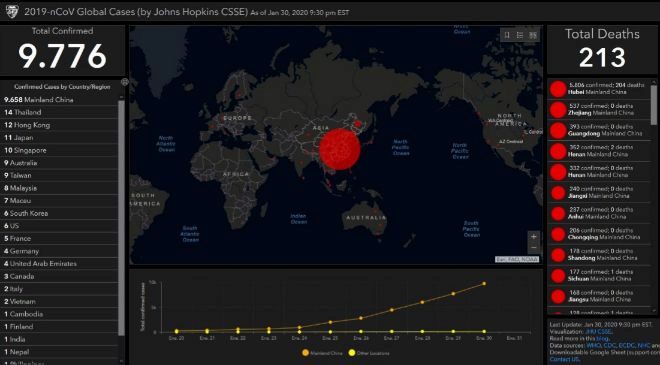Select Mainland China in the country list

coord(59,100)
